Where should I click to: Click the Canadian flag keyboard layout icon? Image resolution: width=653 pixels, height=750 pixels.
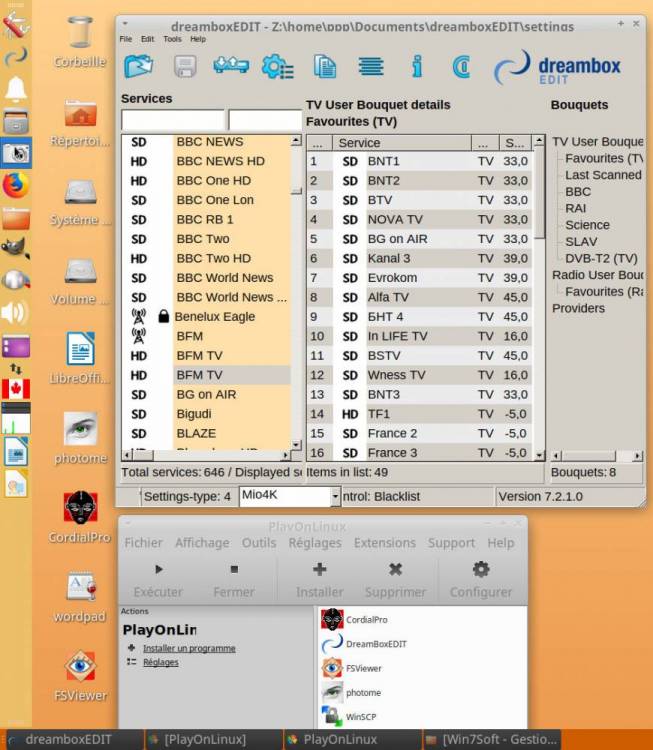(x=16, y=389)
